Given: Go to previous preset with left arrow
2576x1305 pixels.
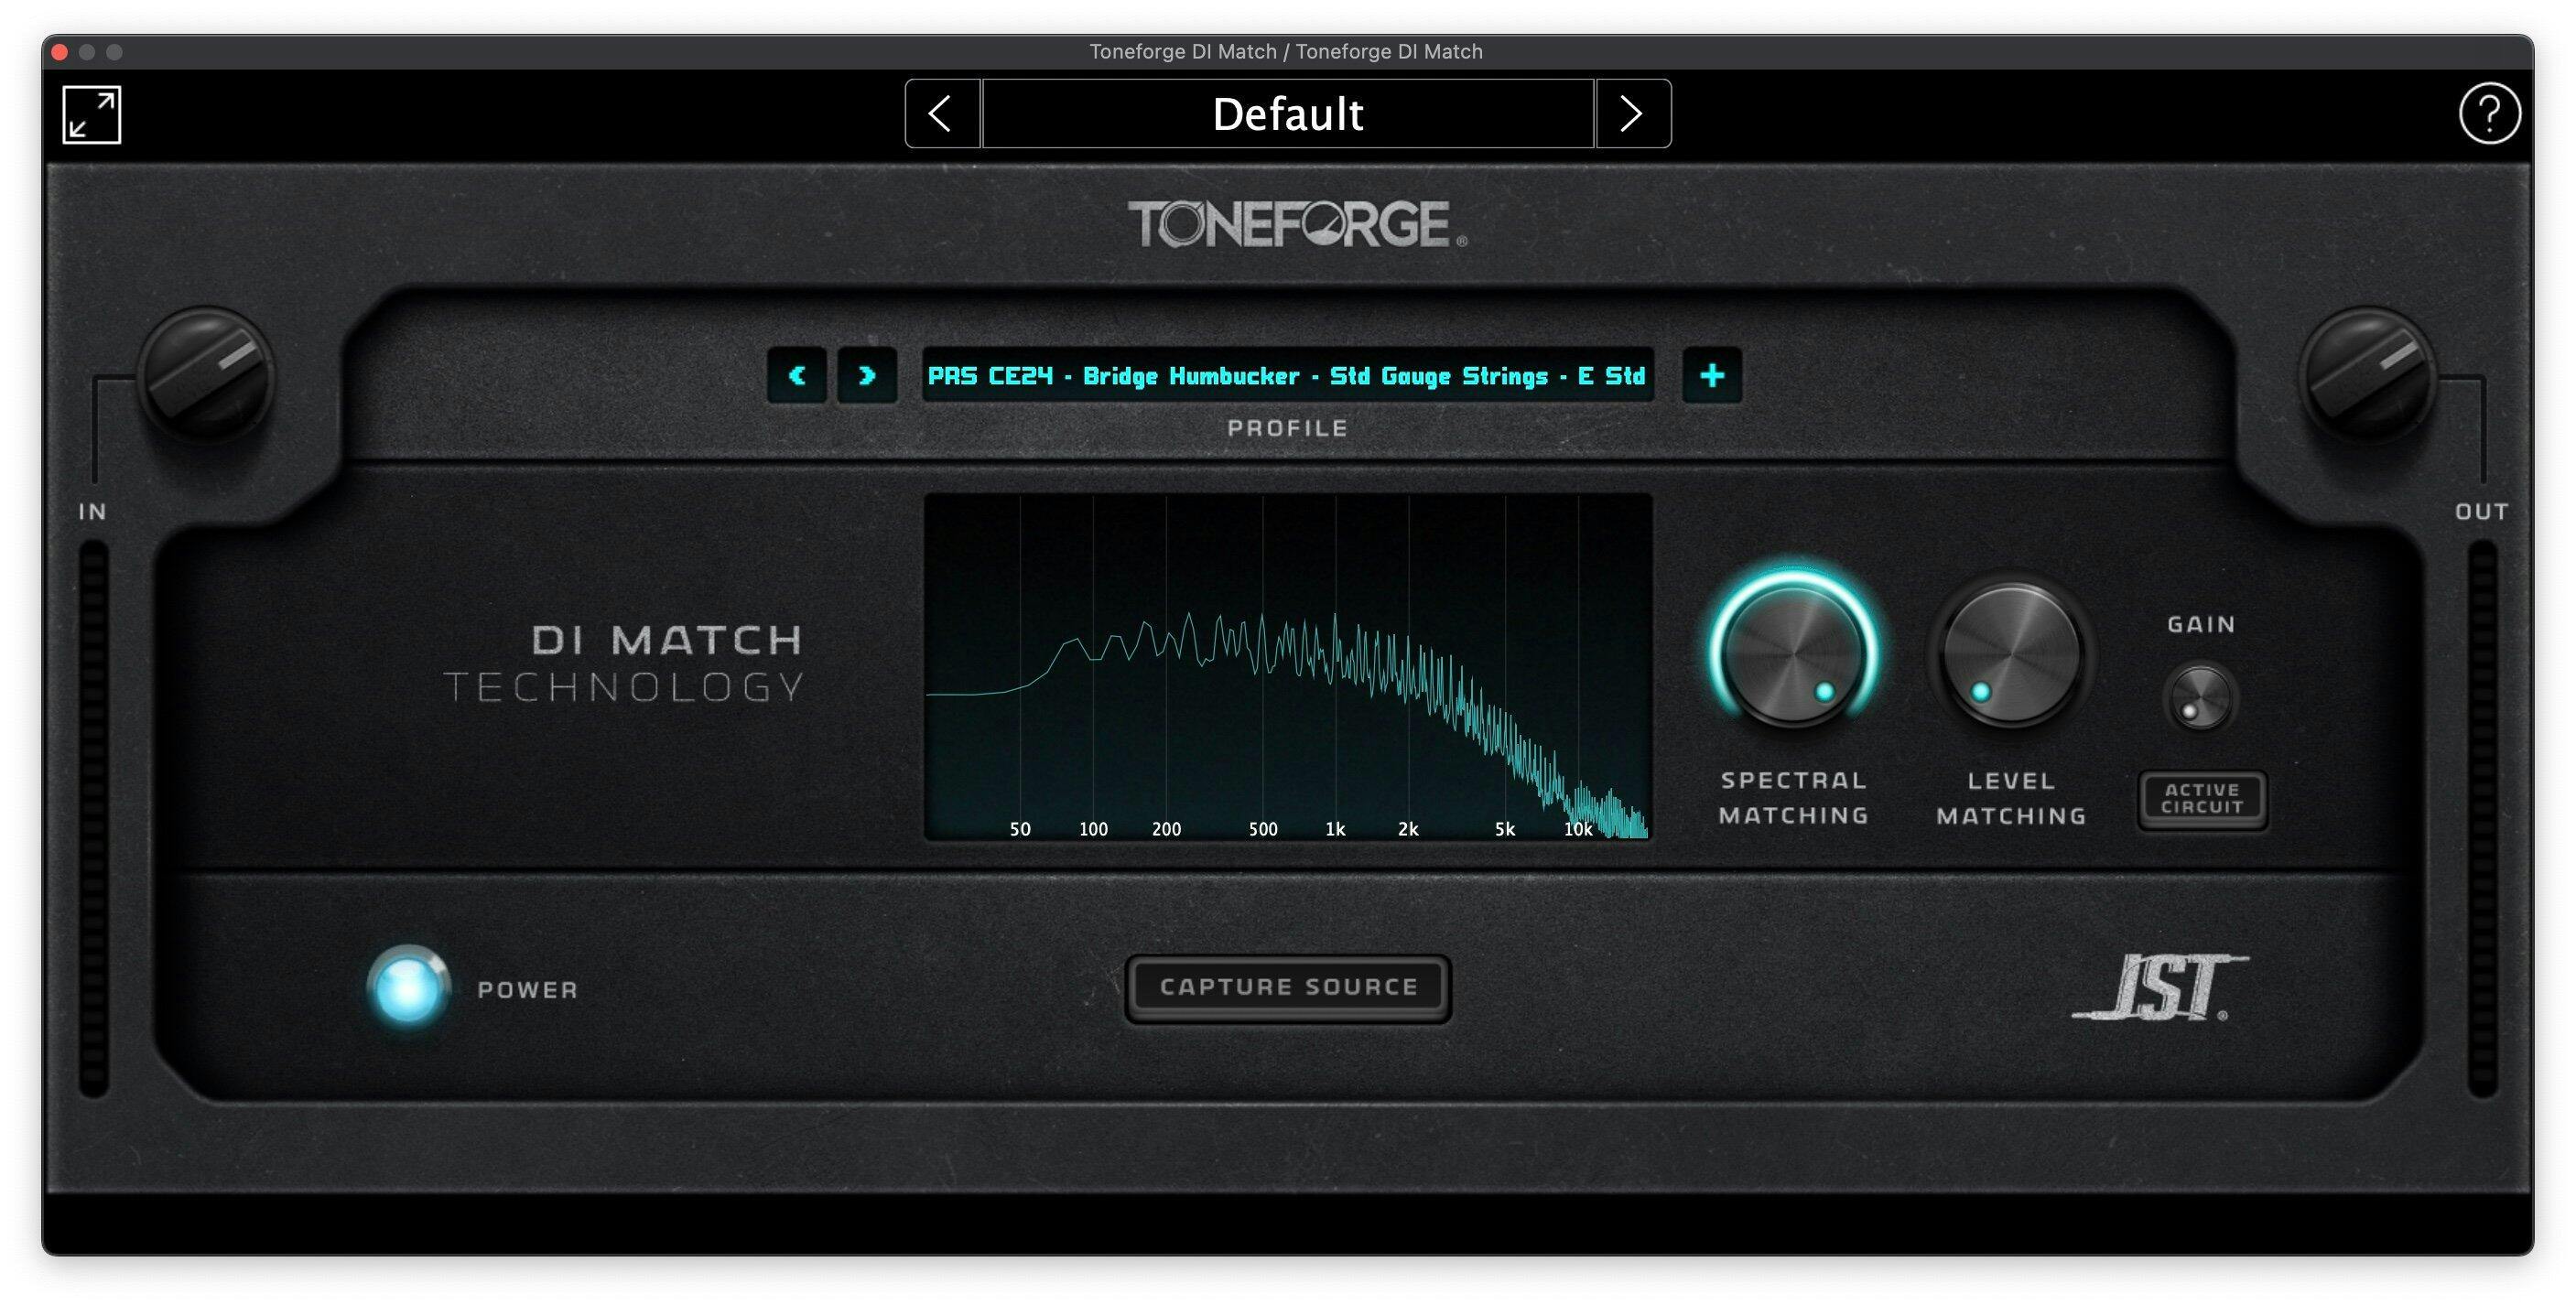Looking at the screenshot, I should tap(941, 114).
